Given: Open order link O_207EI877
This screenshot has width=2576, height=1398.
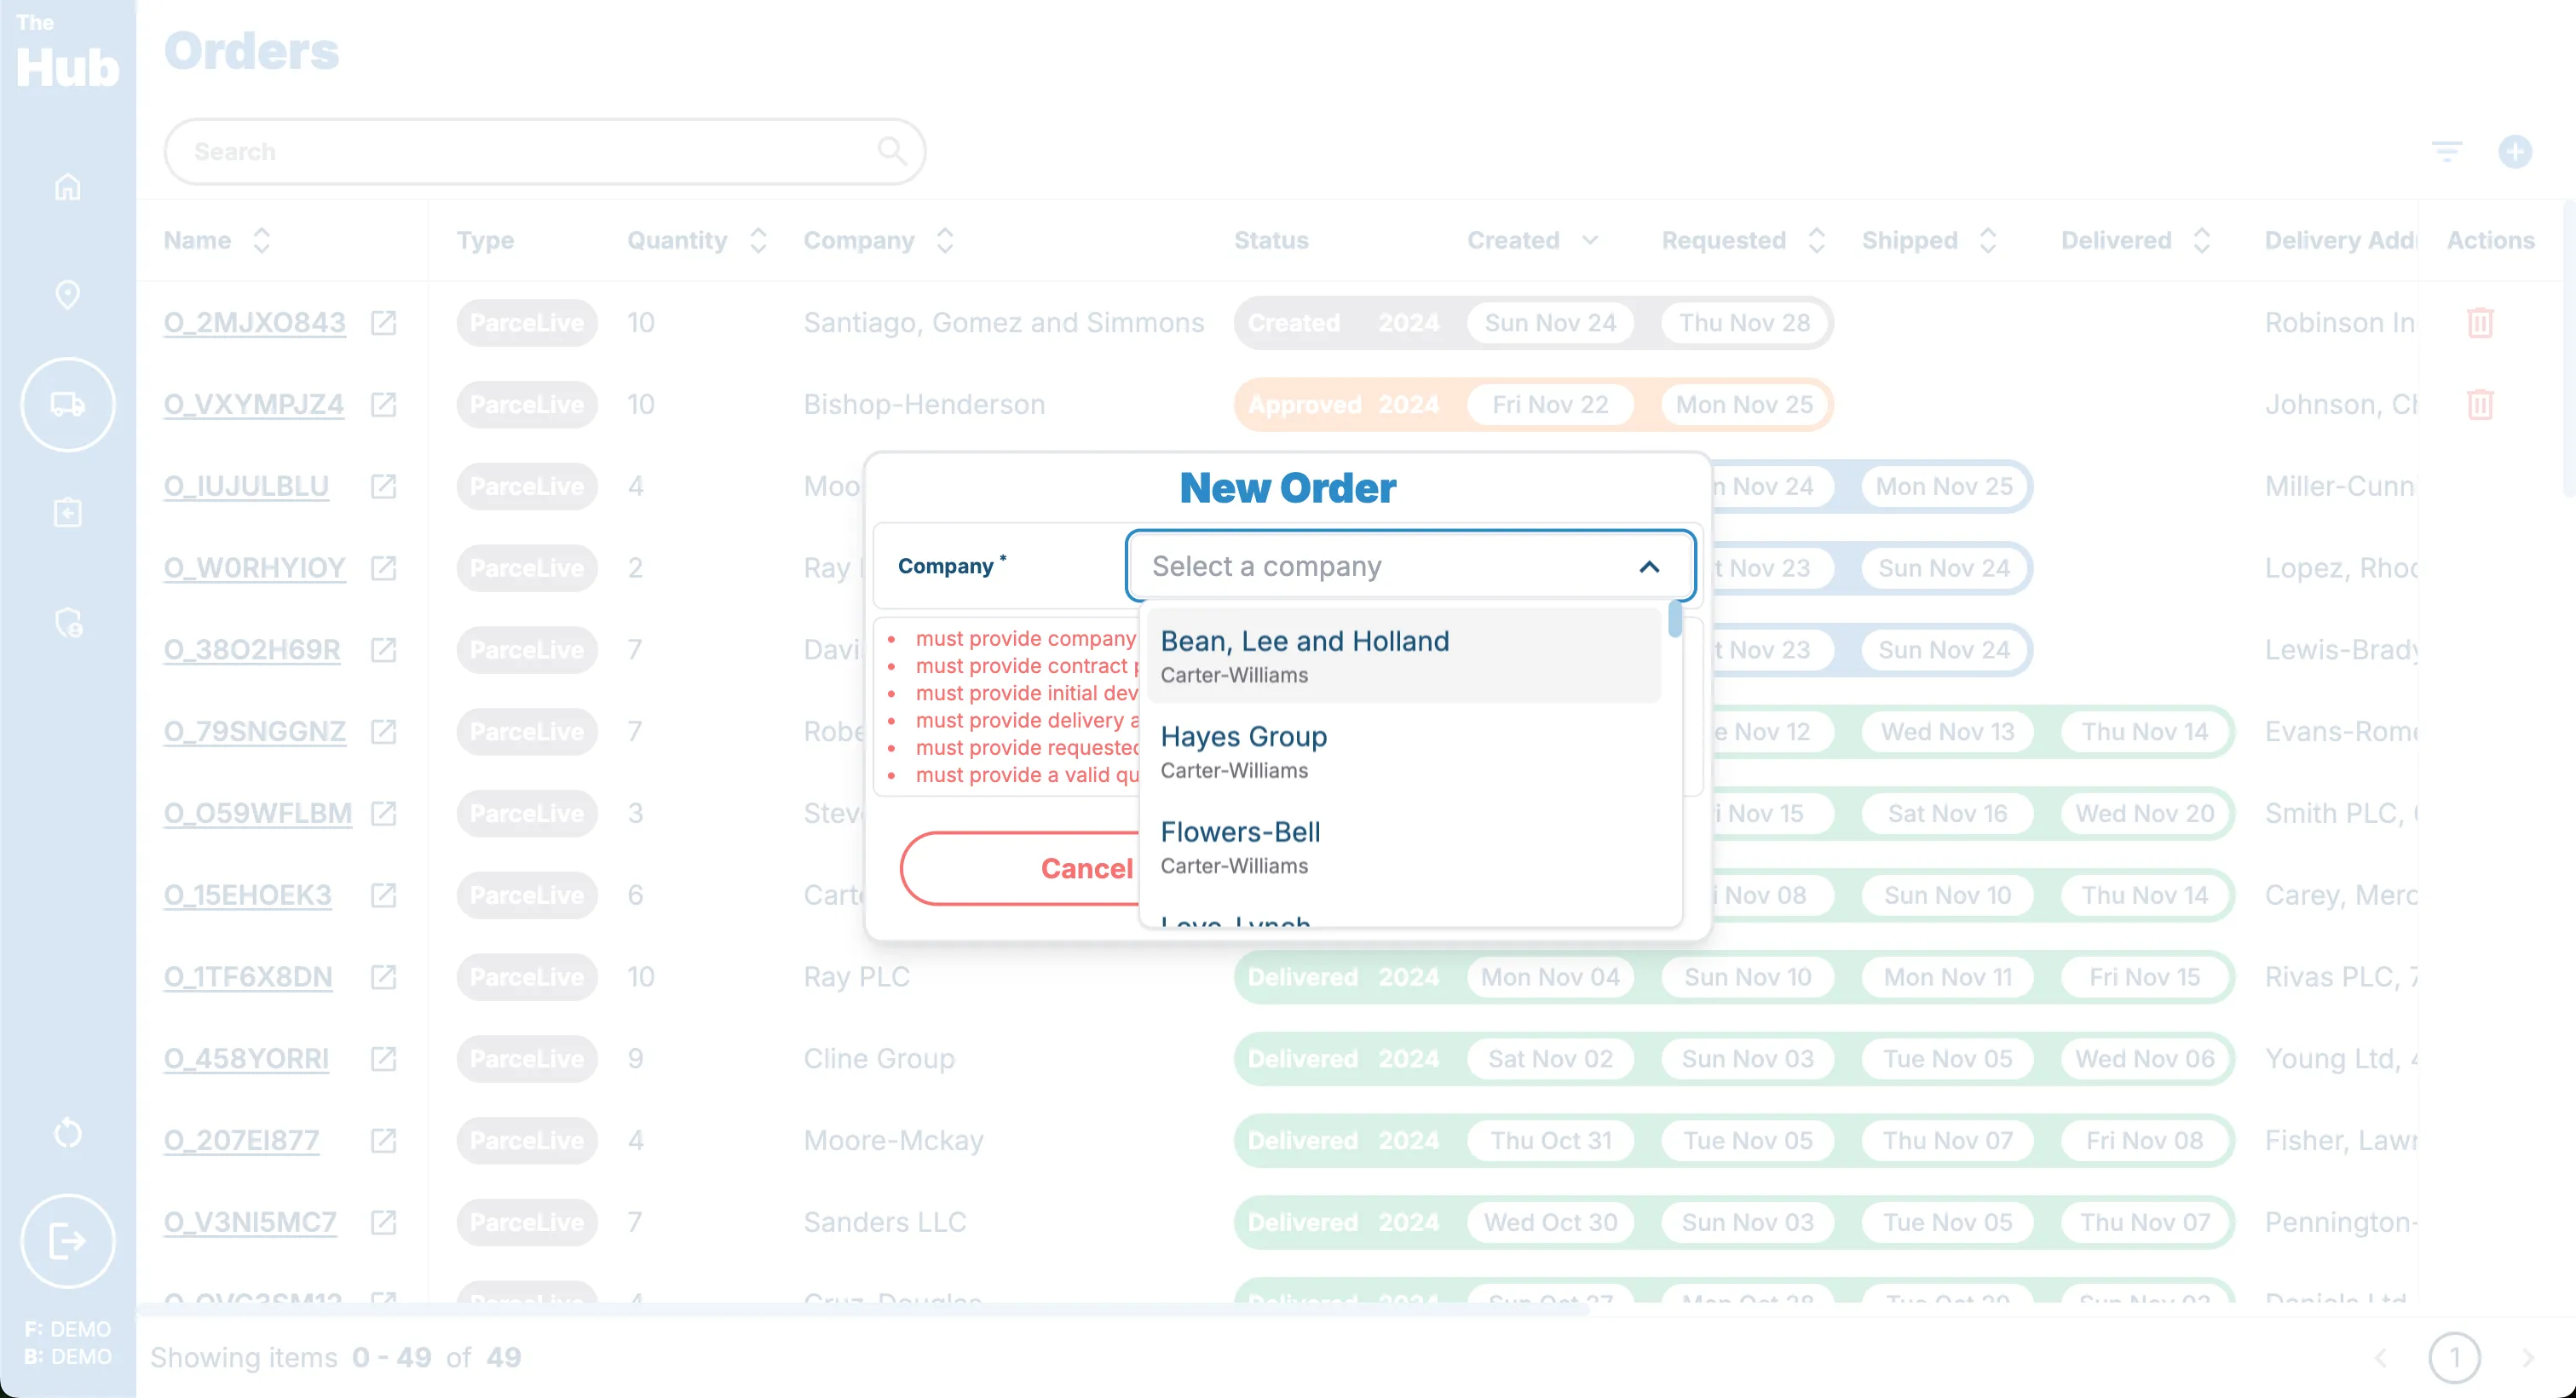Looking at the screenshot, I should coord(242,1141).
